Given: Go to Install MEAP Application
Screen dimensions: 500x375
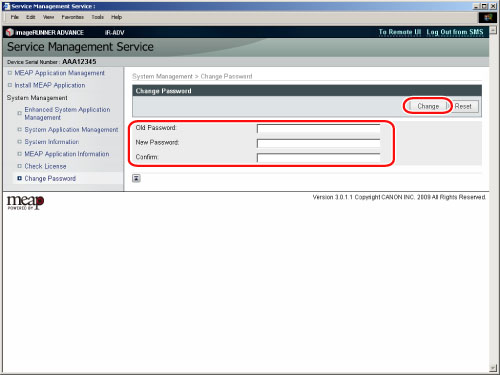Looking at the screenshot, I should (x=50, y=85).
